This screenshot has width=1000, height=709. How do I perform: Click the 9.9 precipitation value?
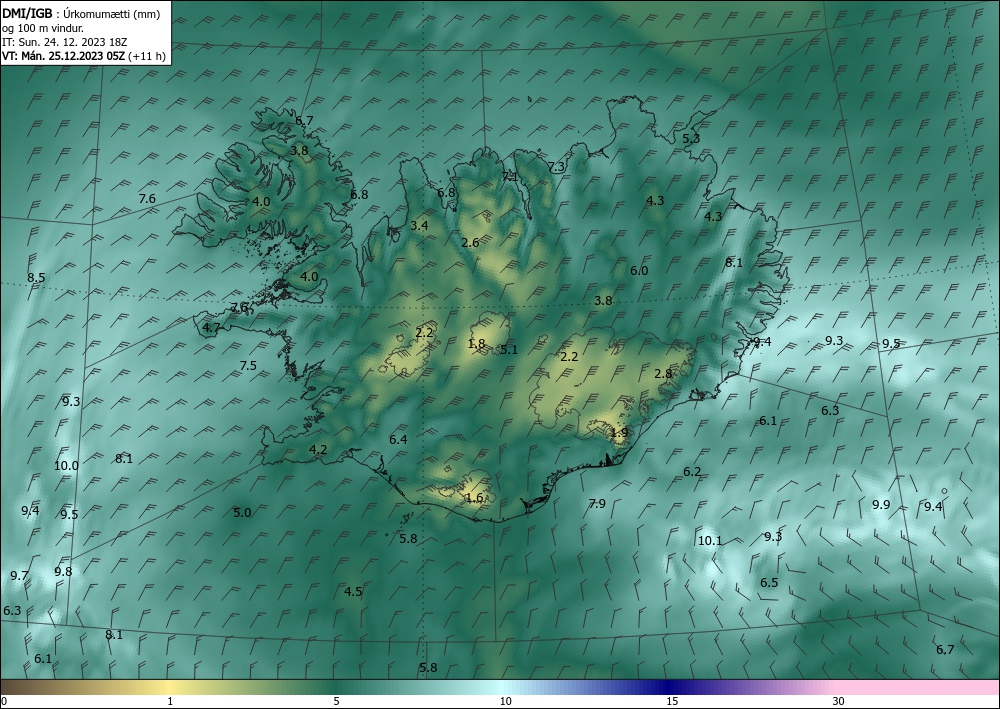(x=881, y=504)
